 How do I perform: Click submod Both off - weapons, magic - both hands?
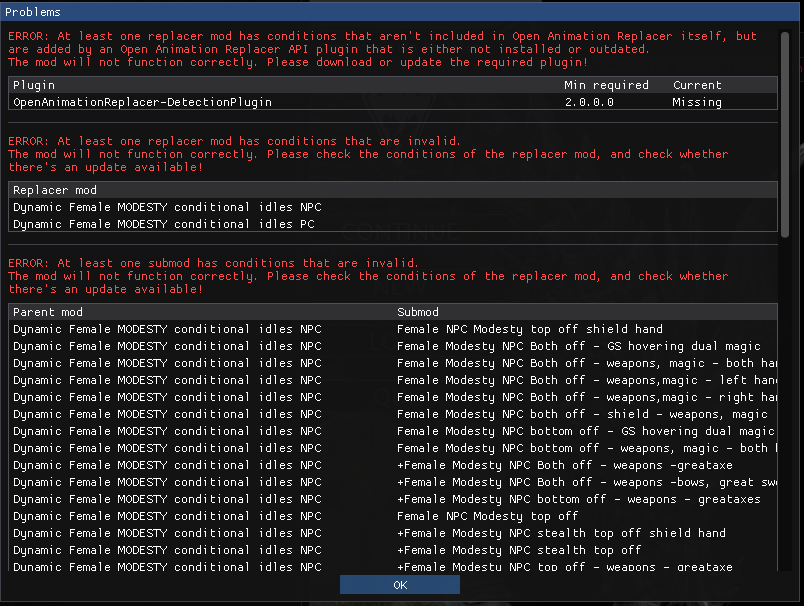587,363
